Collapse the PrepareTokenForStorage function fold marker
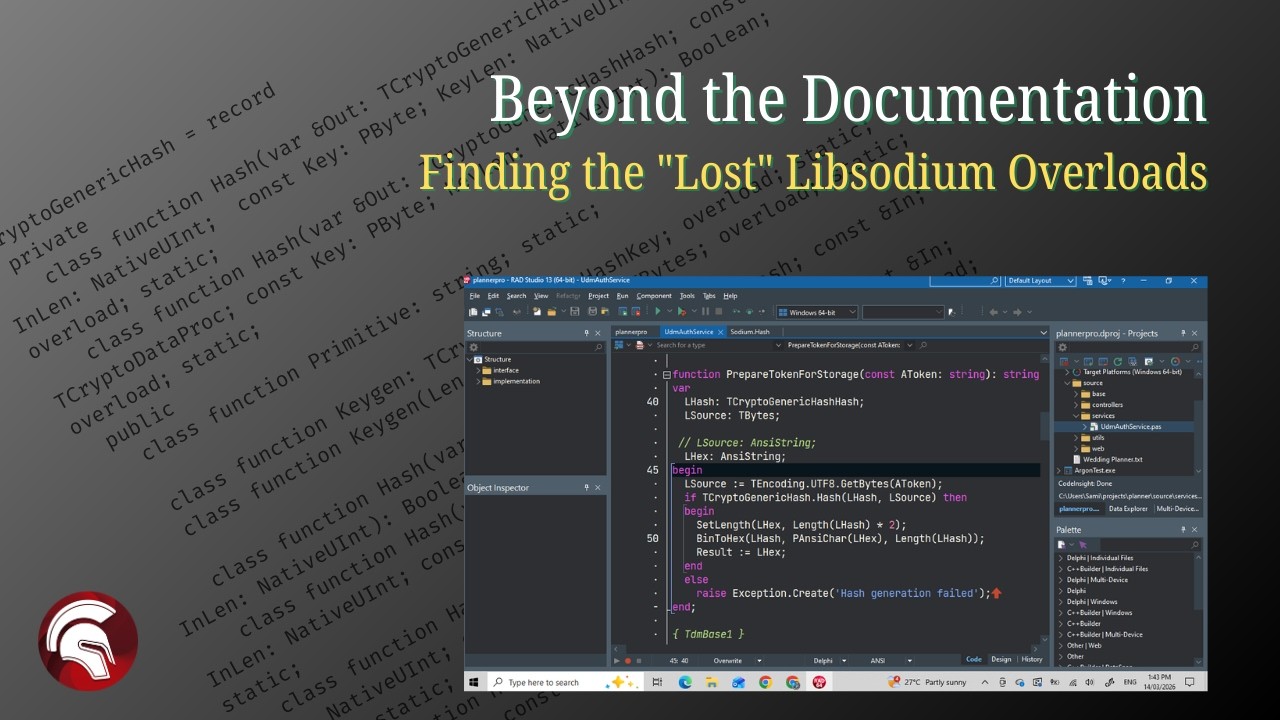 (666, 374)
